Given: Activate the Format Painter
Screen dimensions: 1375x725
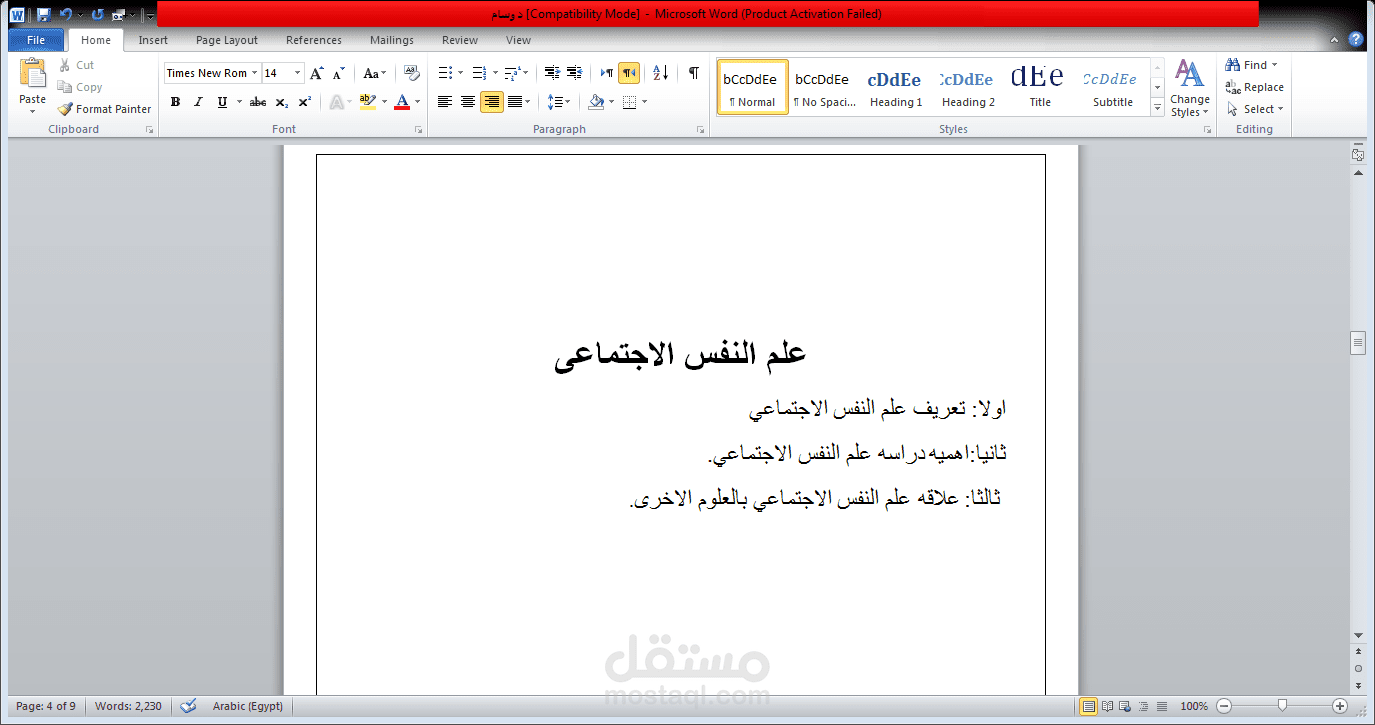Looking at the screenshot, I should tap(105, 109).
